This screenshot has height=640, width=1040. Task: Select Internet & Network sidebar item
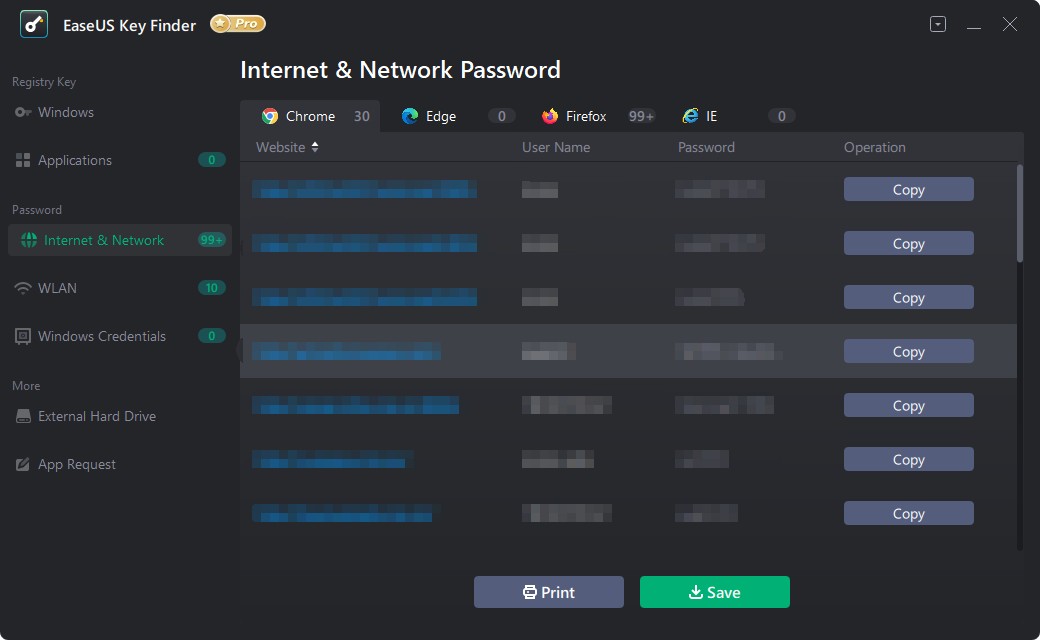[103, 240]
